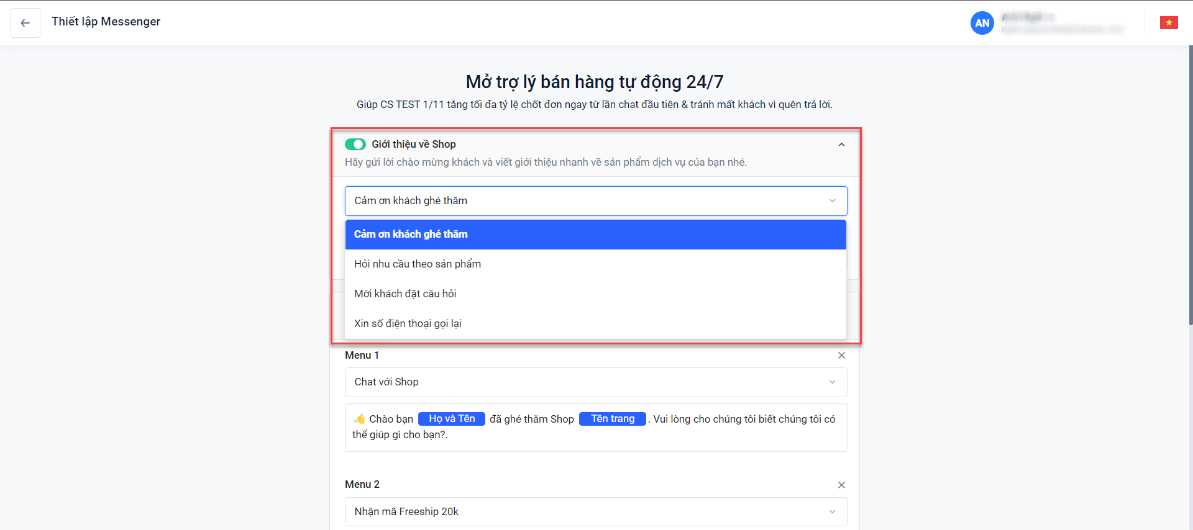This screenshot has width=1193, height=530.
Task: Open the Nhận mã Freeship 20k dropdown
Action: click(595, 512)
